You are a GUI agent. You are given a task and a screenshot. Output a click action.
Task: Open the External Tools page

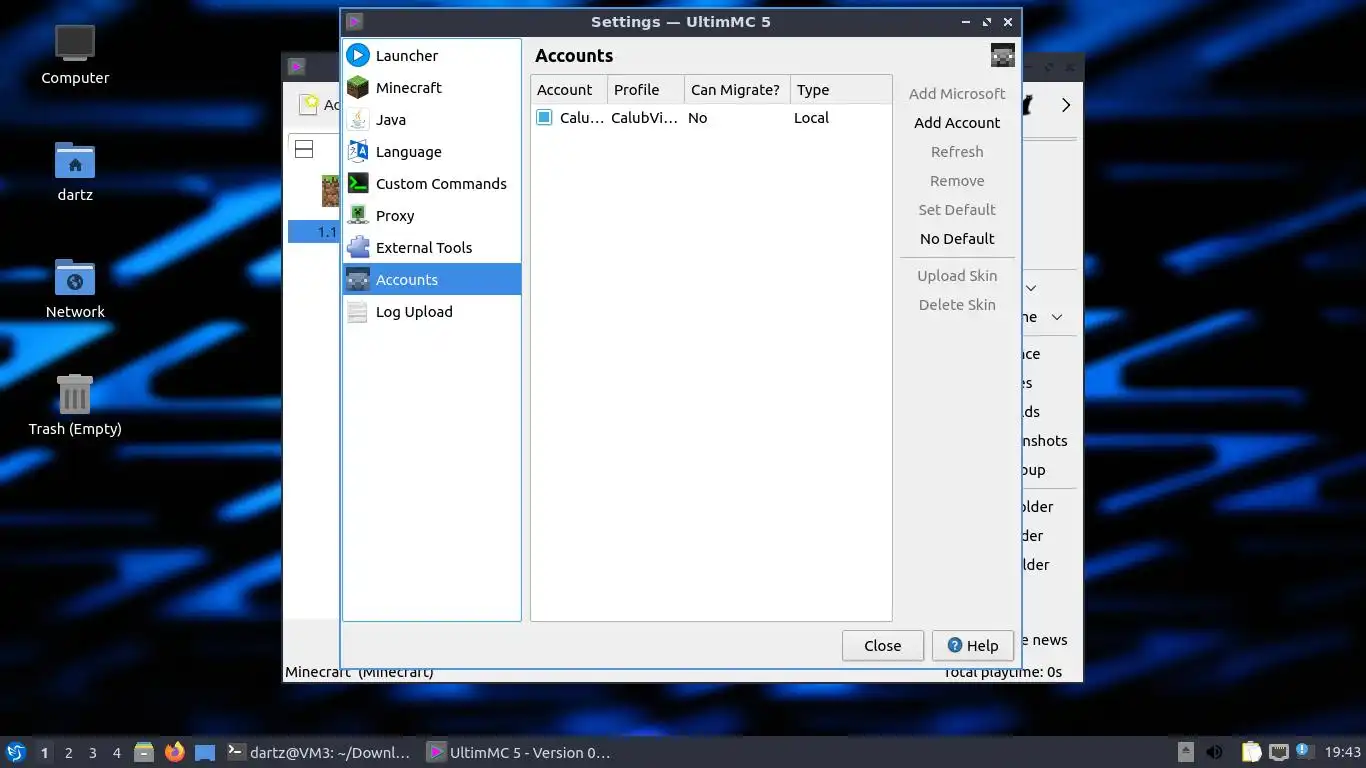432,248
